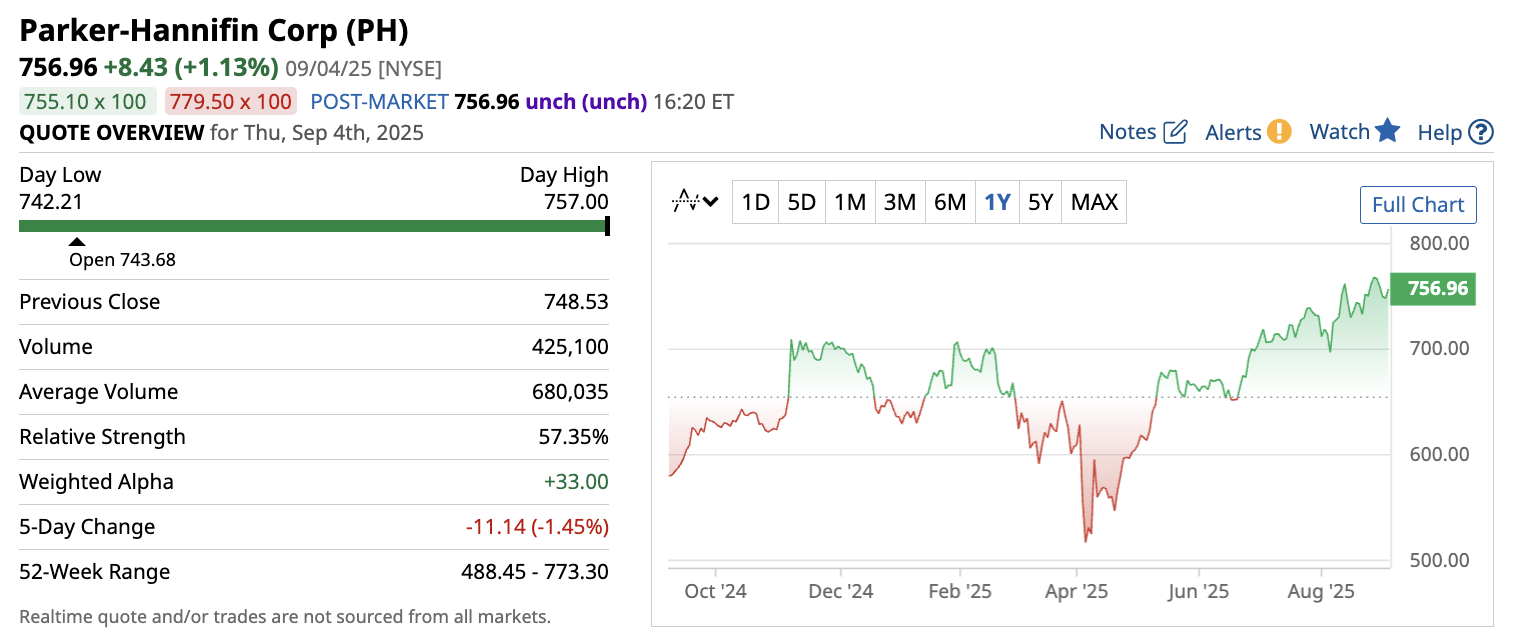
Task: Open the Full Chart button
Action: (x=1418, y=205)
